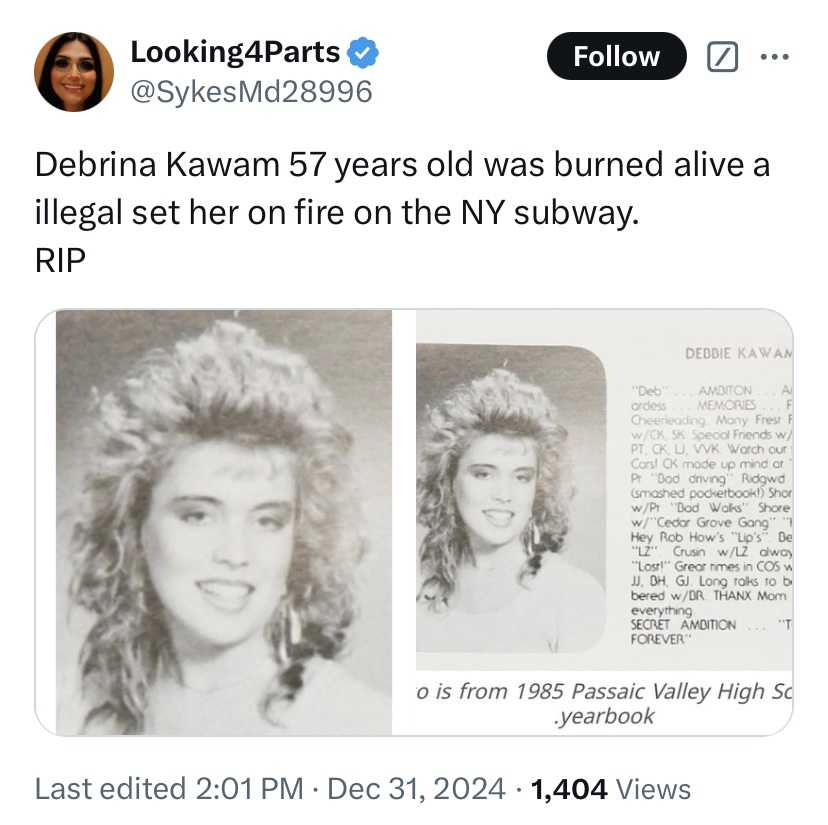Click the yearbook memories text block
This screenshot has height=825, width=828.
pyautogui.click(x=711, y=514)
